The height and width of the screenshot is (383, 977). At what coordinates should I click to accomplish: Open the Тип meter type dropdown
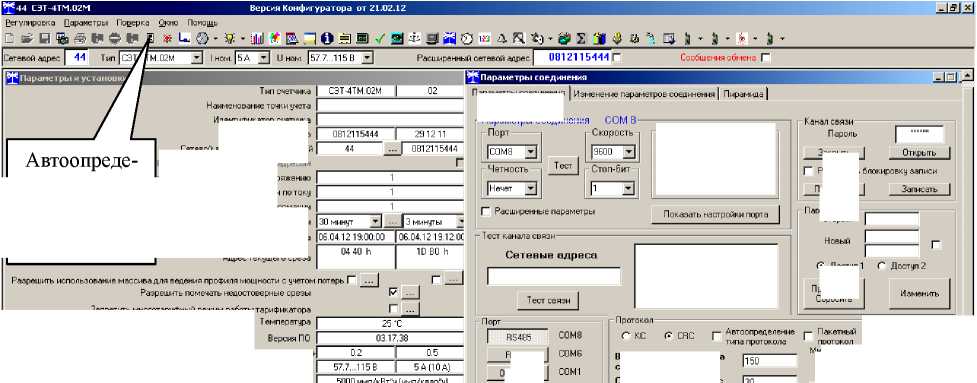pos(197,57)
